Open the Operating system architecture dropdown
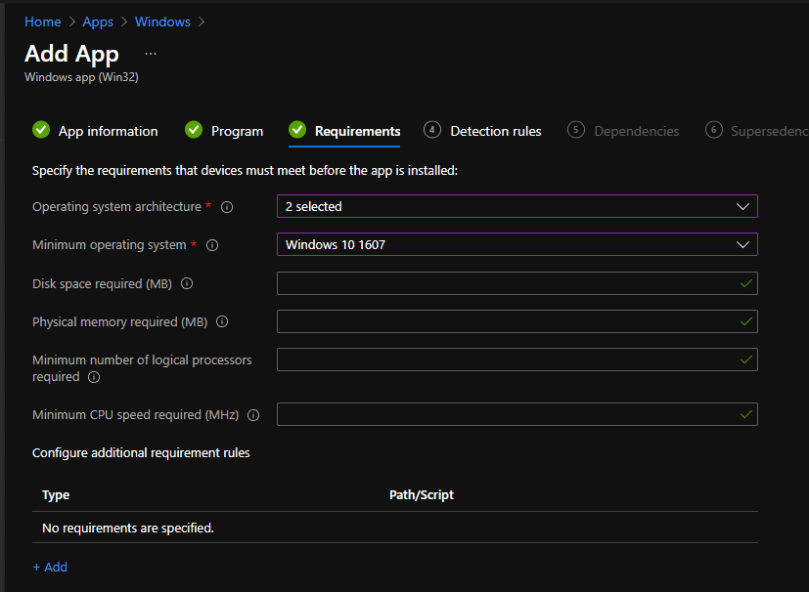This screenshot has width=809, height=592. click(x=517, y=207)
